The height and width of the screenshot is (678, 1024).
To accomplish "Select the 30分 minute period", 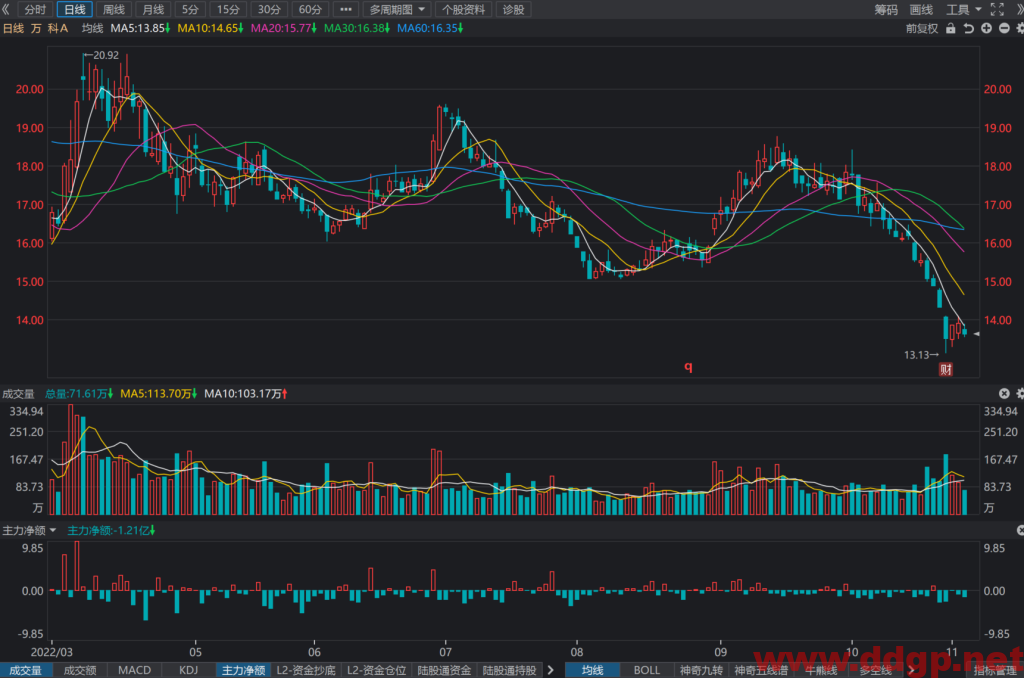I will 268,10.
